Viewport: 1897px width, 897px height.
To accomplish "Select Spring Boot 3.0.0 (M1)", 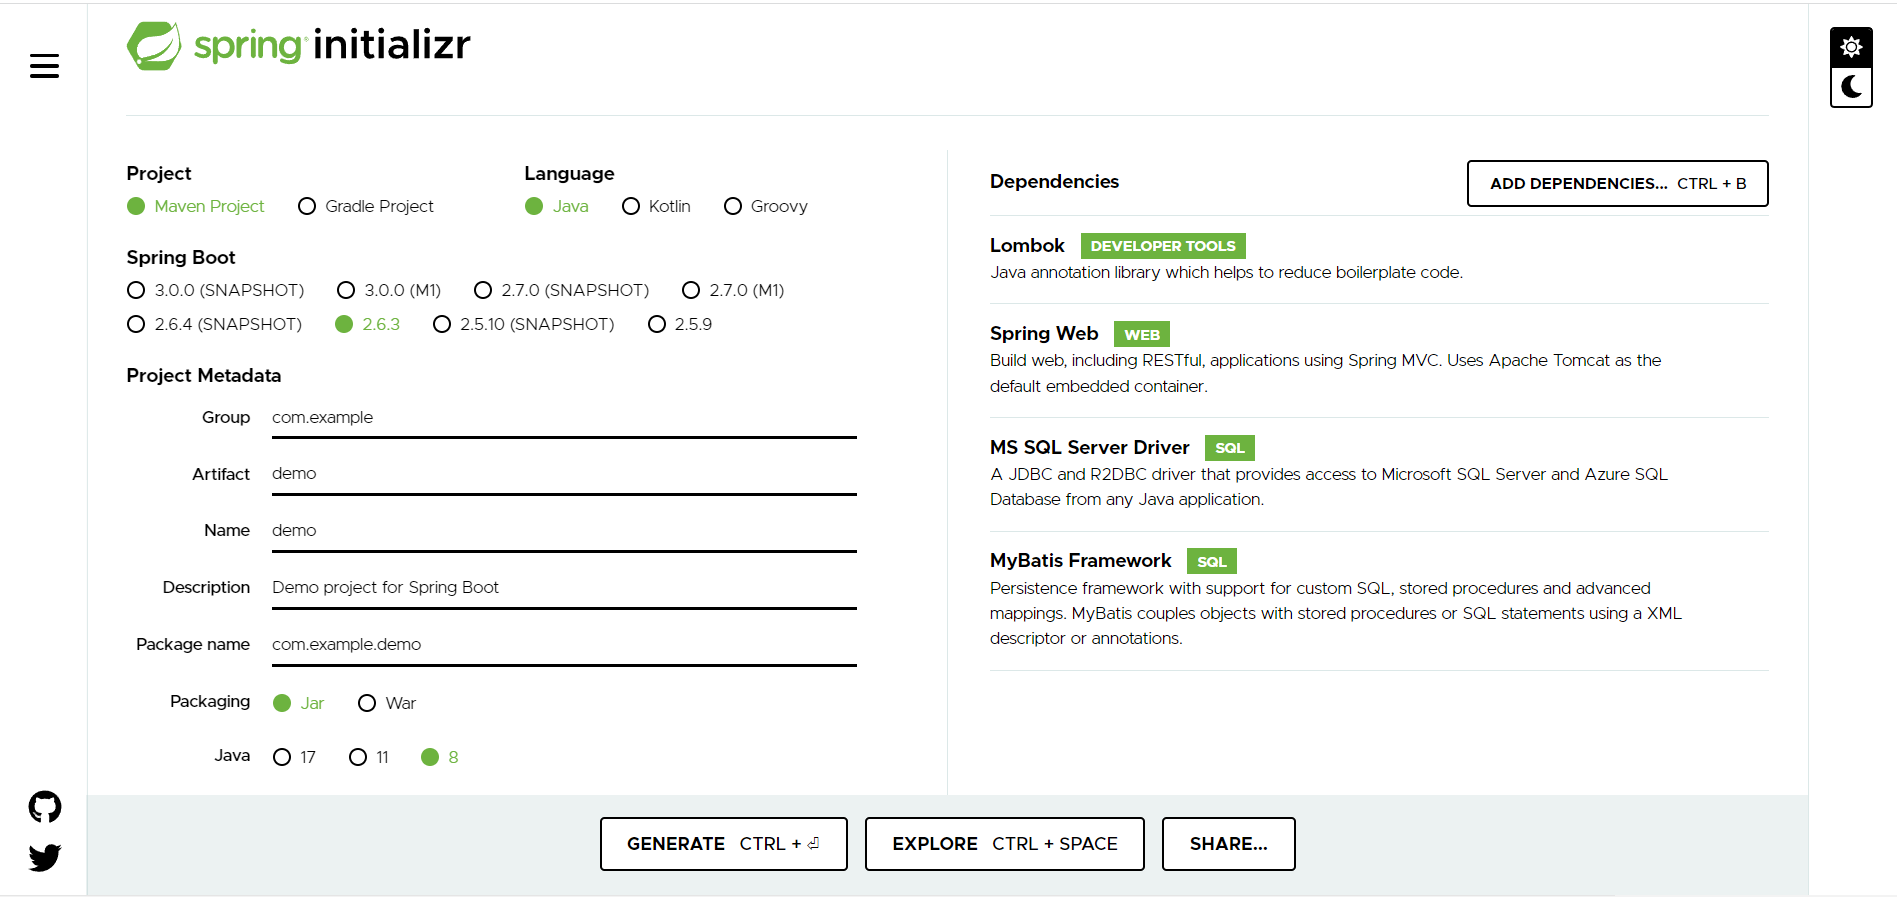I will point(389,290).
